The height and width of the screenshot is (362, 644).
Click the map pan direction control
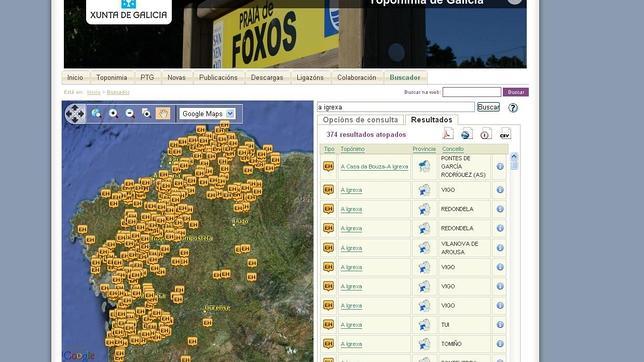(75, 114)
